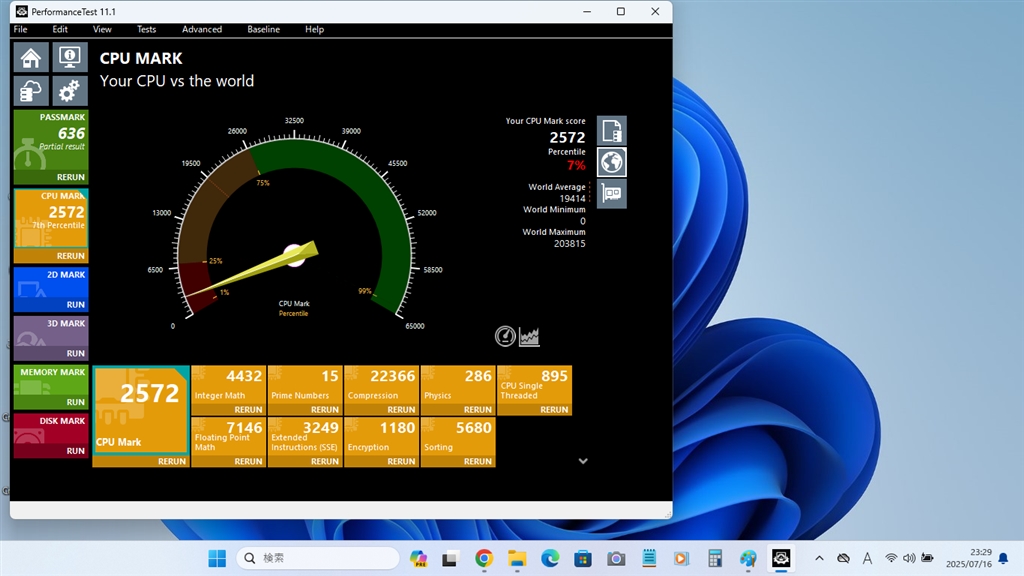
Task: Open the Tests menu
Action: pos(146,29)
